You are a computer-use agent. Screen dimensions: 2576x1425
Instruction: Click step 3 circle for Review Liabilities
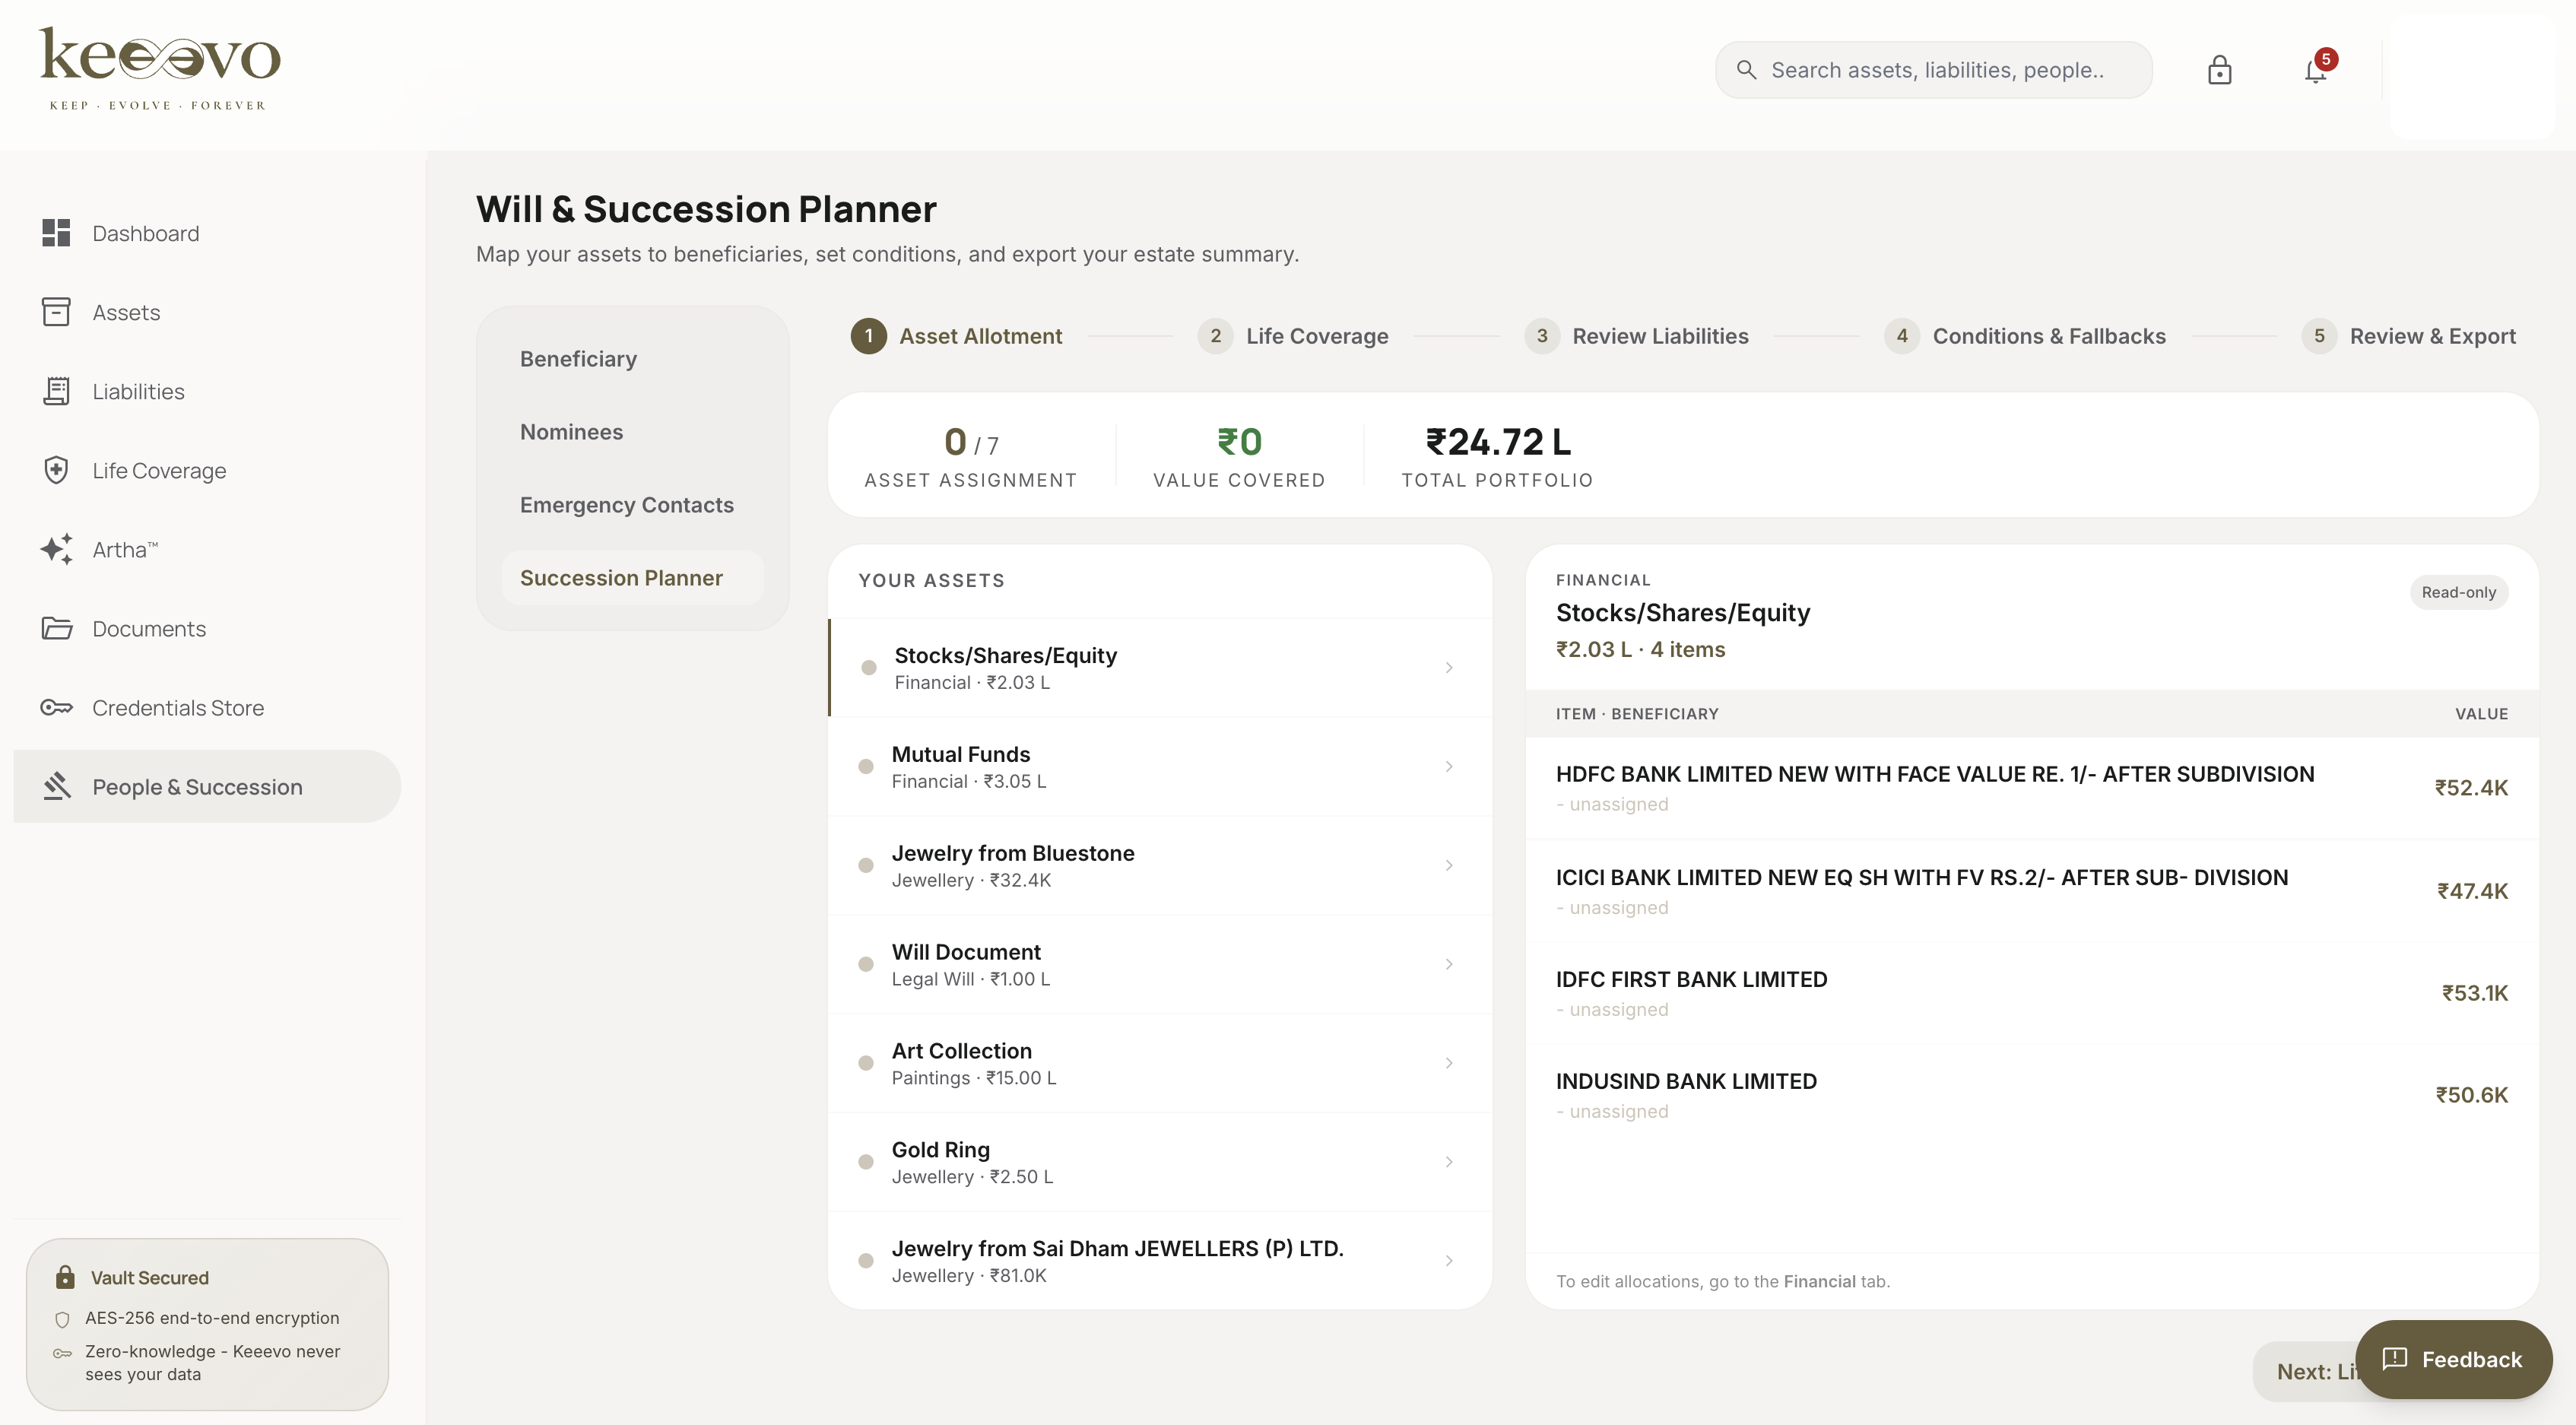coord(1542,336)
